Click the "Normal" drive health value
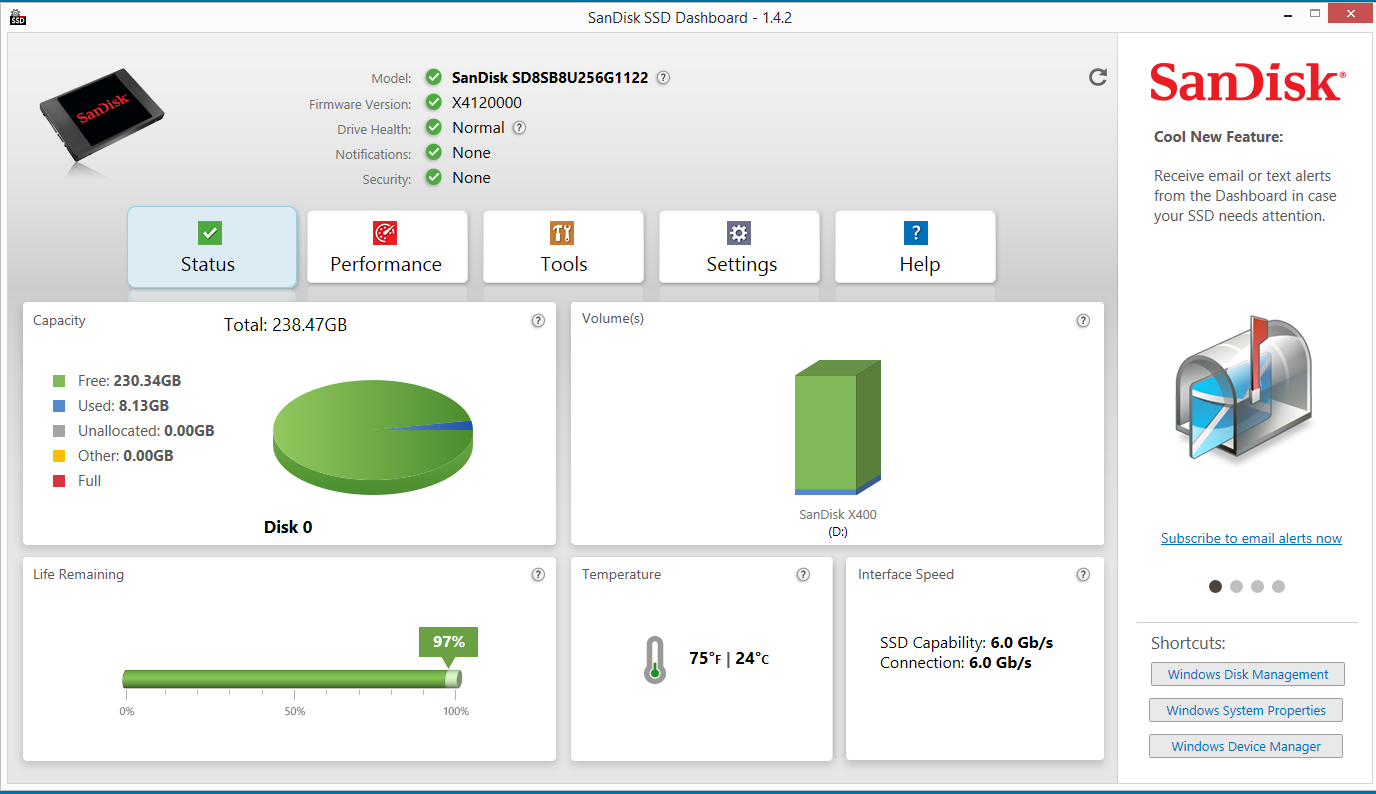 tap(478, 128)
